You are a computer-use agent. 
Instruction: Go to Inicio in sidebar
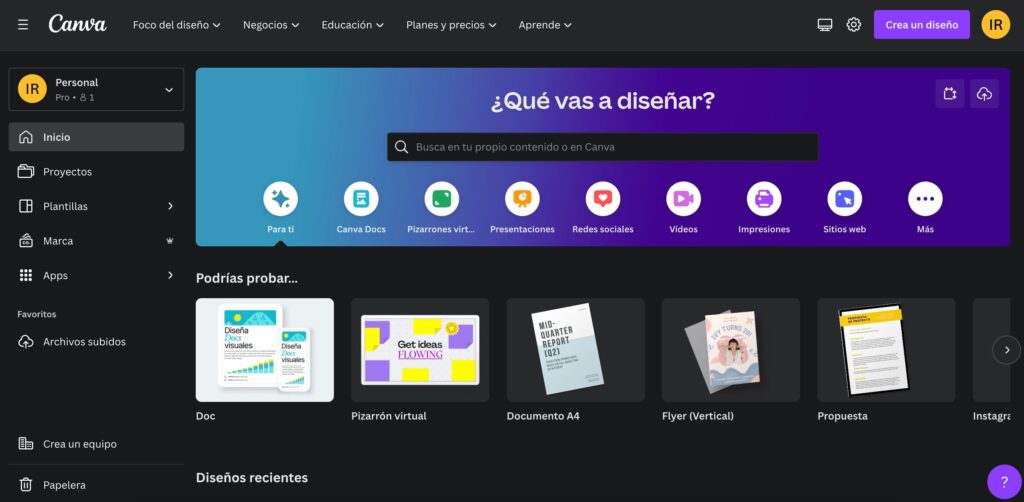[96, 137]
